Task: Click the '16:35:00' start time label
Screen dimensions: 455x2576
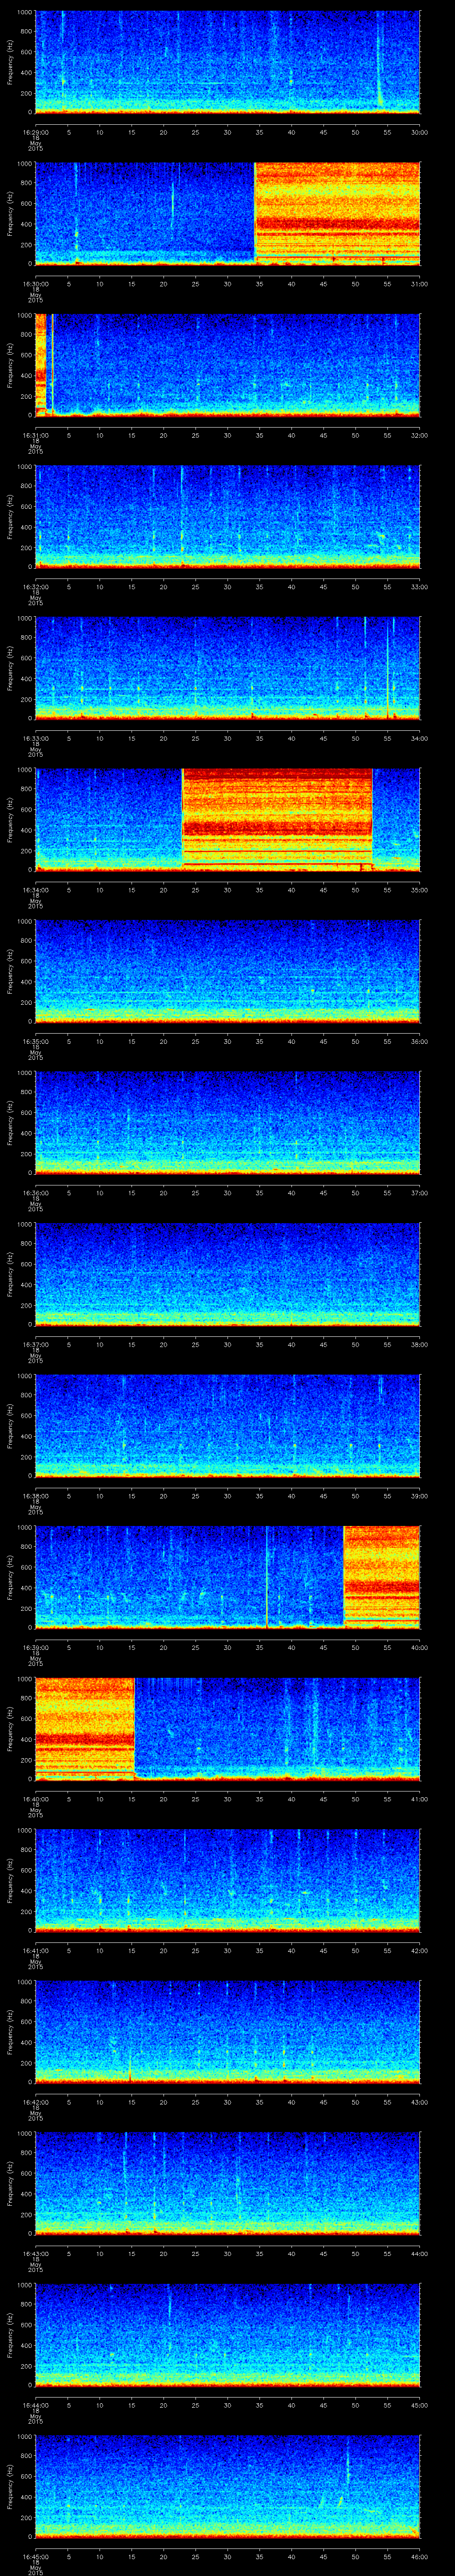Action: click(35, 1041)
